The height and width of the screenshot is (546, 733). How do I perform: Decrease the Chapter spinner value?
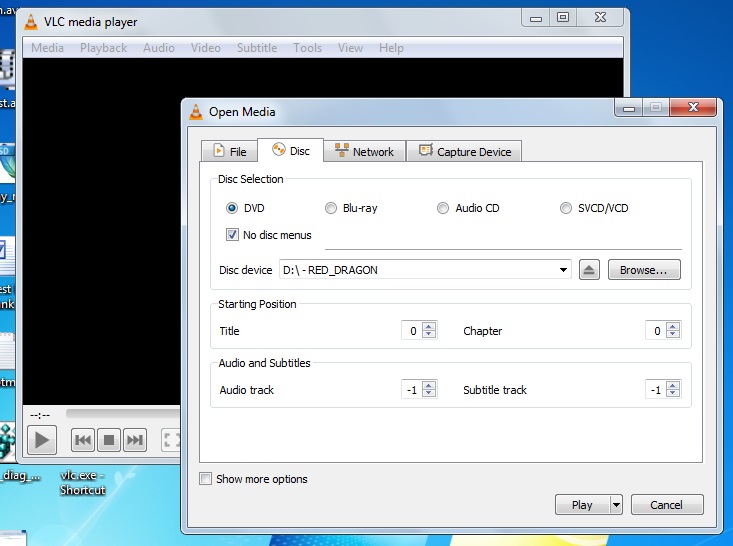[673, 334]
